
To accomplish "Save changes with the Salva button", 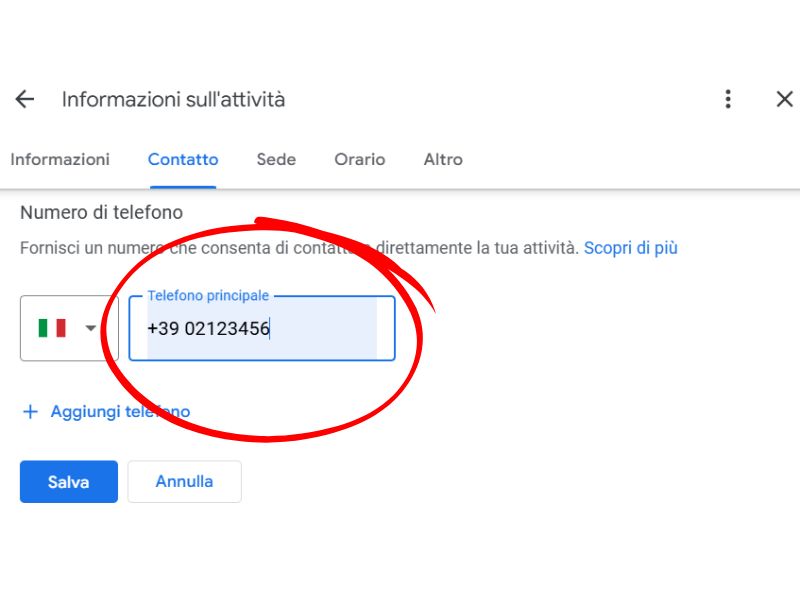I will coord(69,482).
